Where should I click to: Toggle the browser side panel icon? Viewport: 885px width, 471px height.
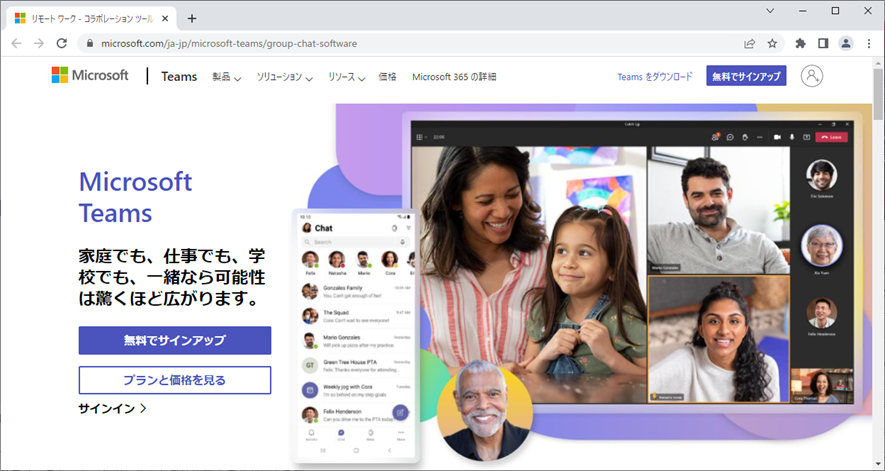pyautogui.click(x=823, y=43)
